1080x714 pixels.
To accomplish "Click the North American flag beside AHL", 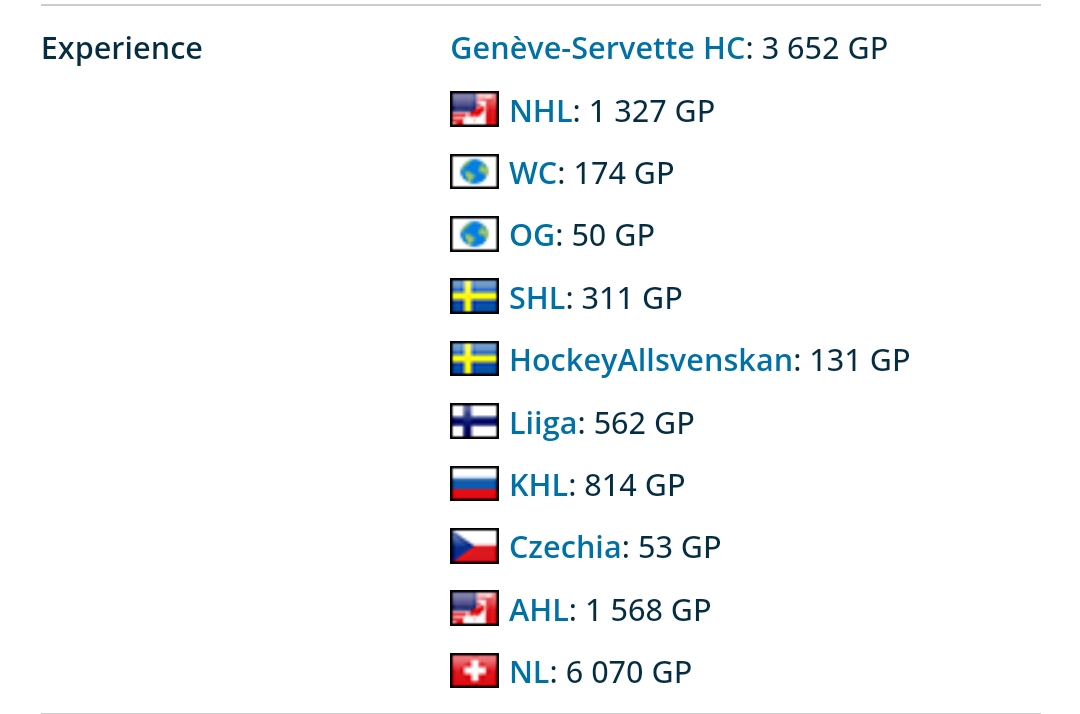I will click(x=474, y=609).
